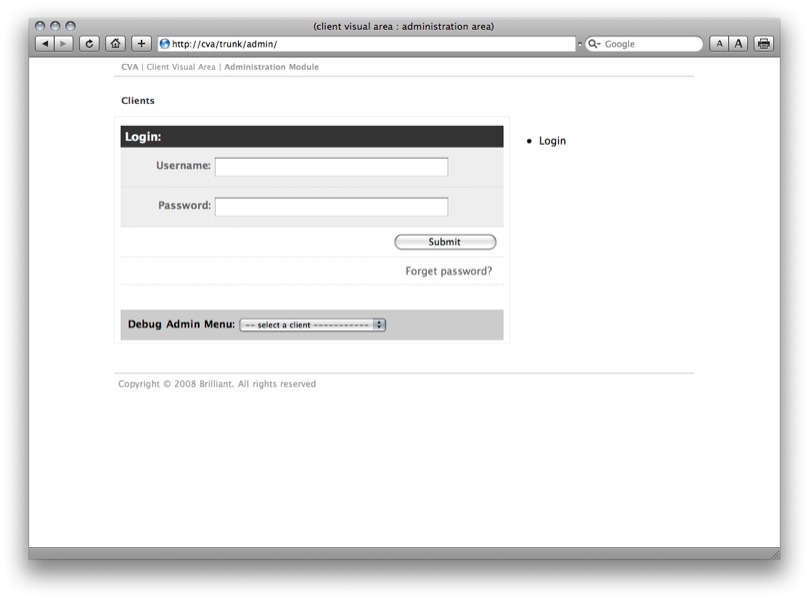Go back using the browser back arrow
This screenshot has height=599, width=809.
point(45,44)
